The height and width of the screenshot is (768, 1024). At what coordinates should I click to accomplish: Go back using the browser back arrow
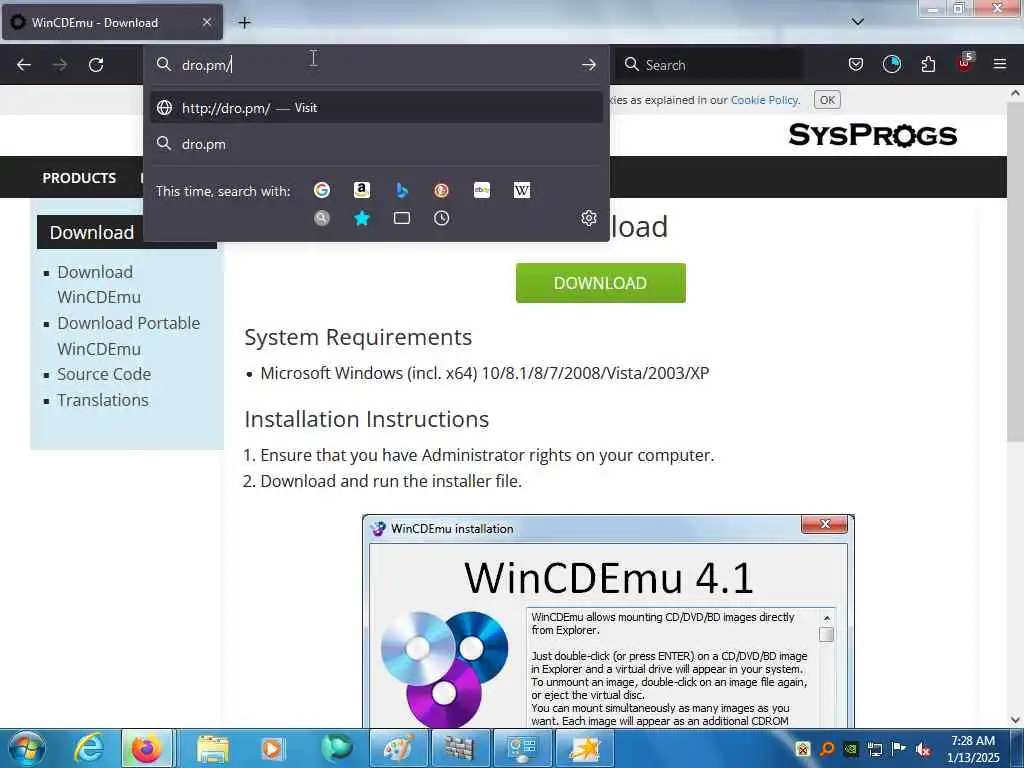(x=24, y=65)
